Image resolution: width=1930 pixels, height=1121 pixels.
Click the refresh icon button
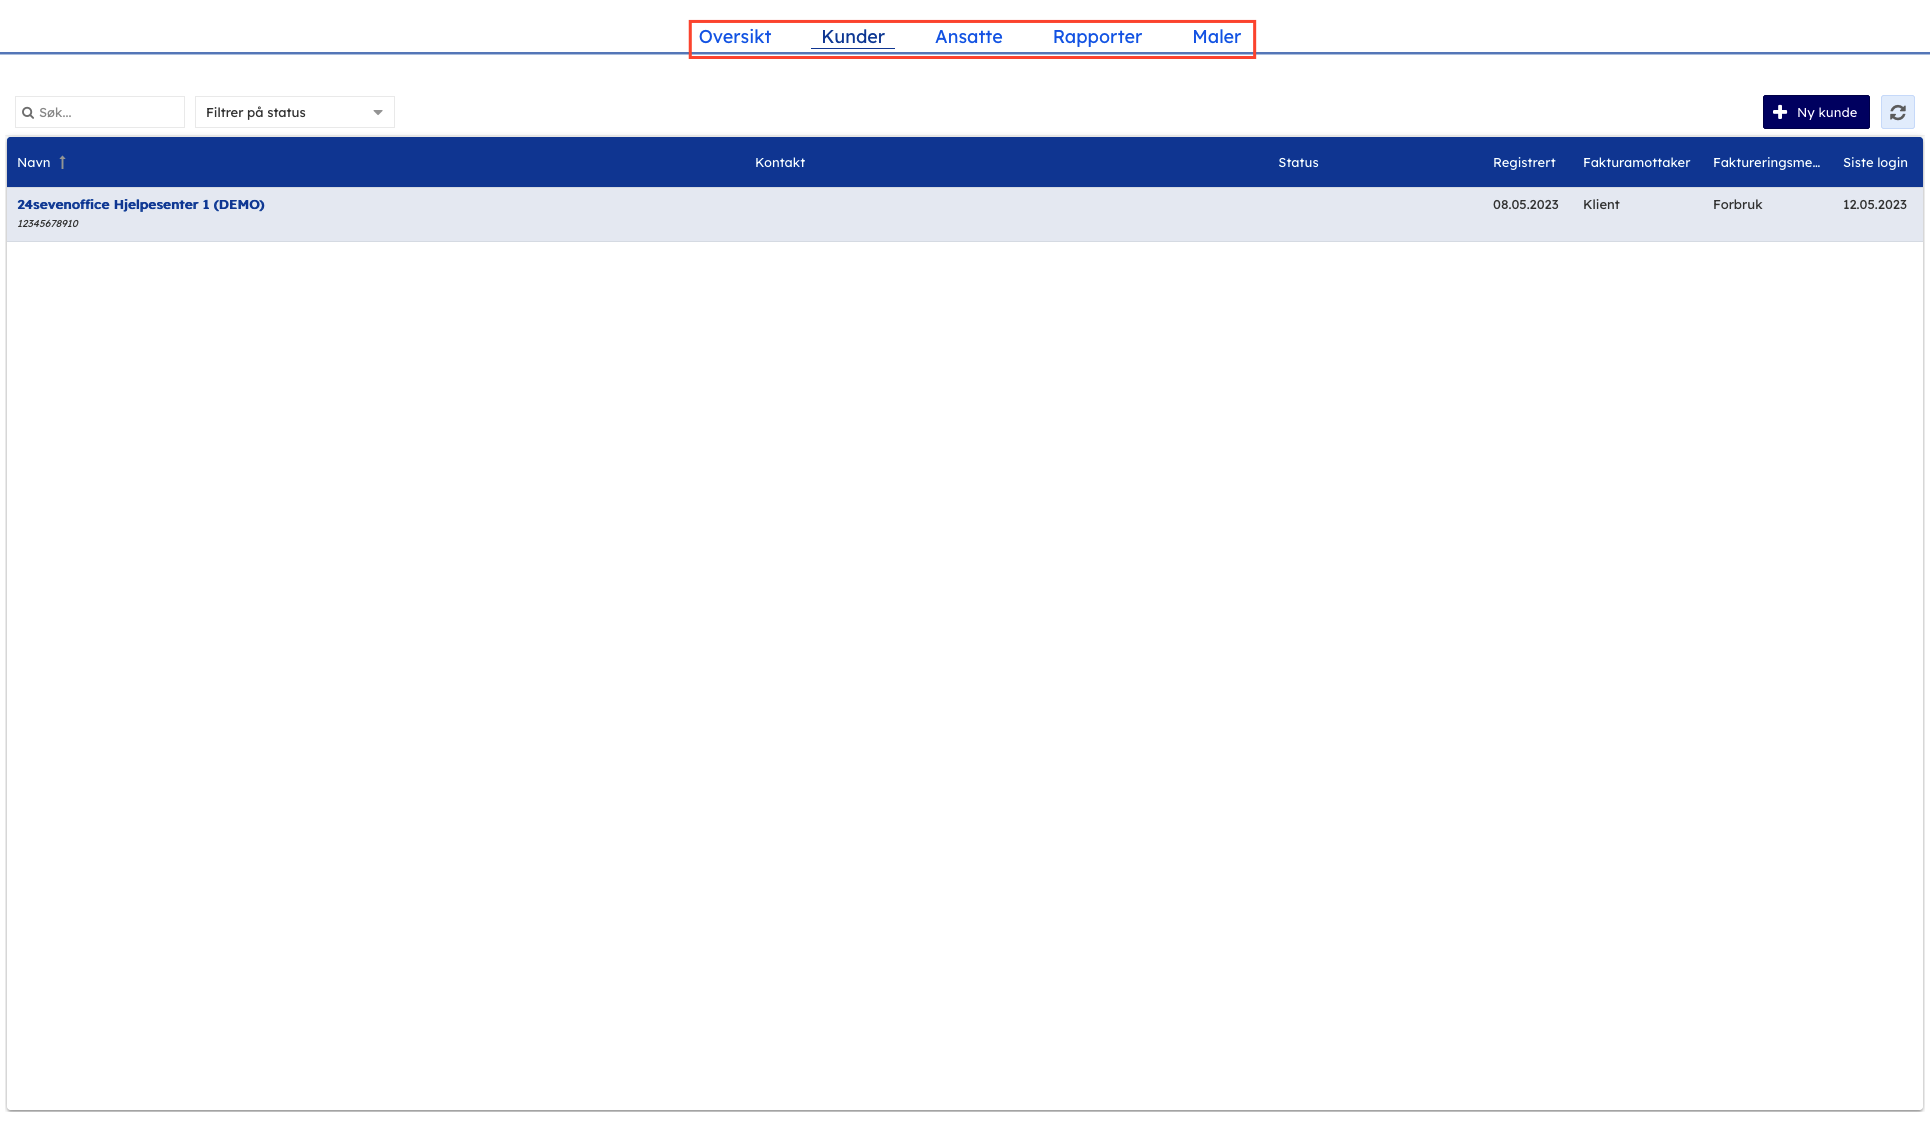(1897, 112)
